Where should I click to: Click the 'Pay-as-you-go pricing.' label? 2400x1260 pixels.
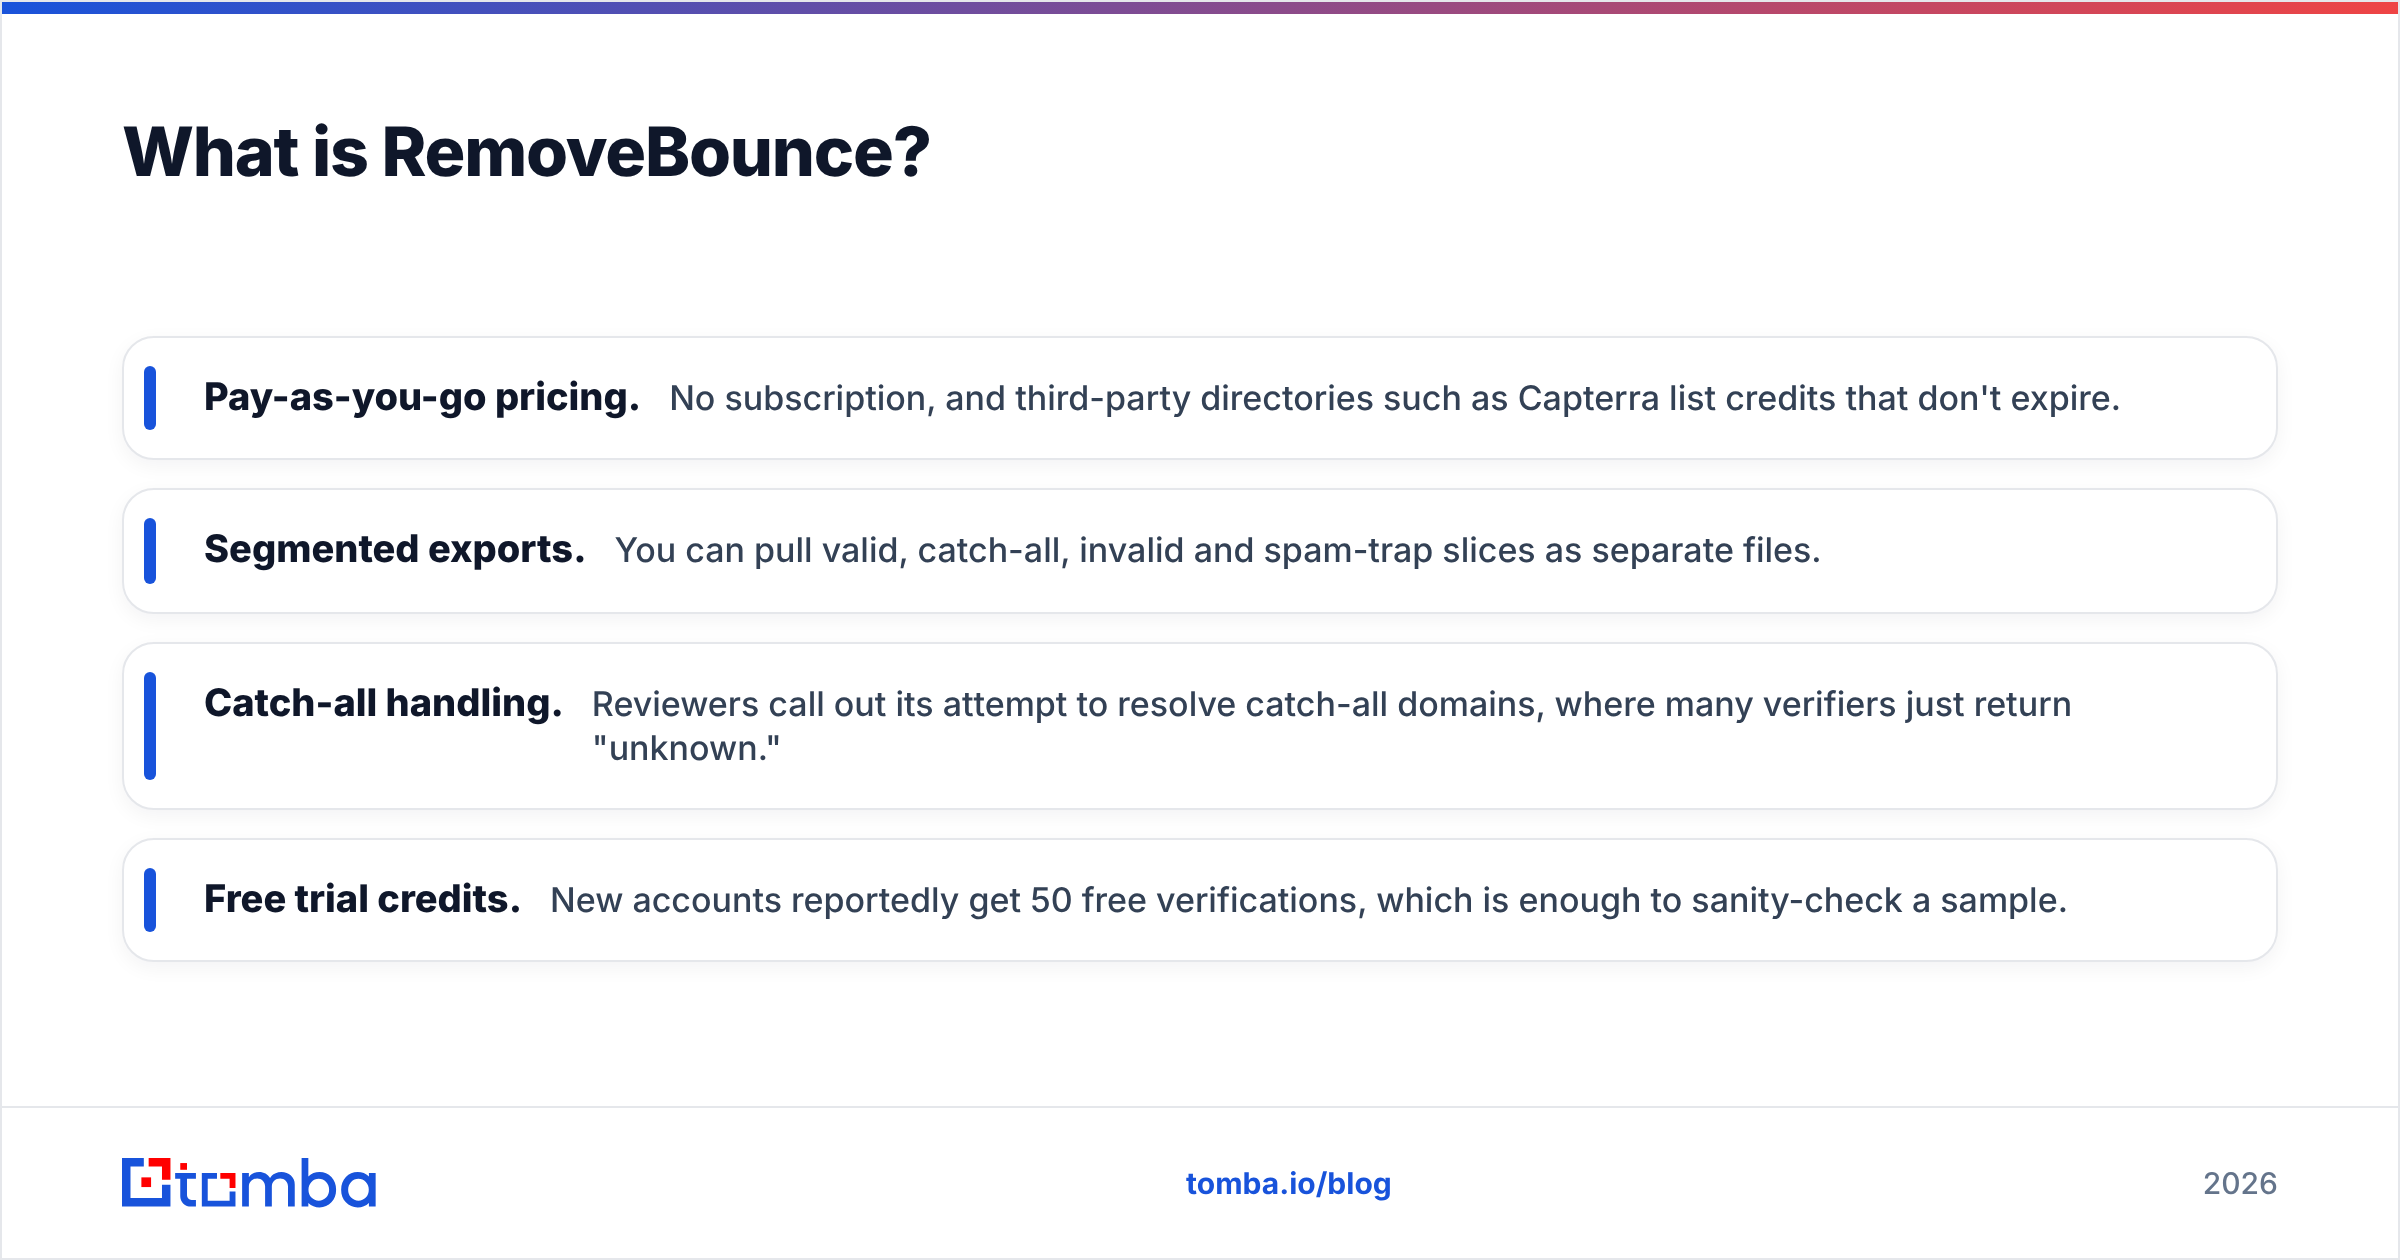[421, 398]
